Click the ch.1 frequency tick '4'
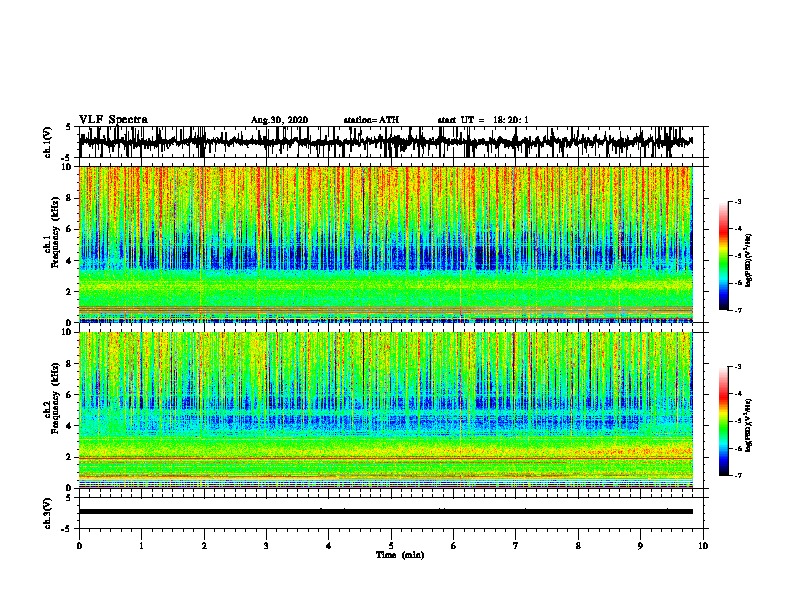Screen dimensions: 792x612 click(71, 261)
